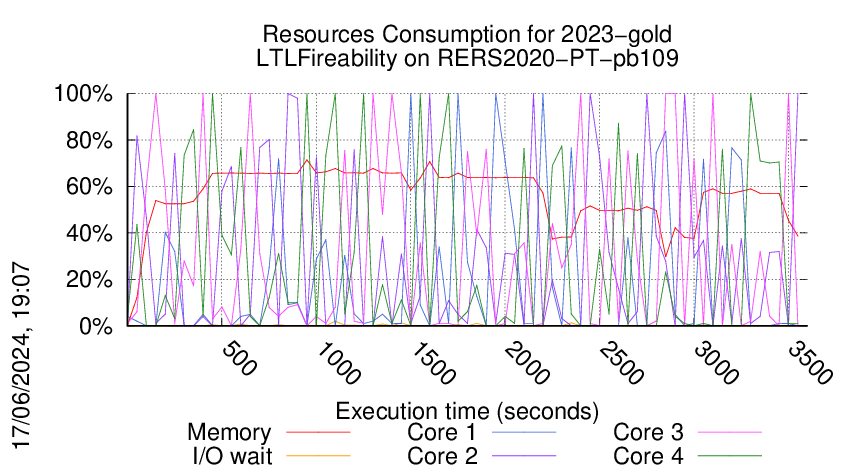Screen dimensions: 850x475
Task: Click the I/O wait legend label
Action: pyautogui.click(x=232, y=456)
